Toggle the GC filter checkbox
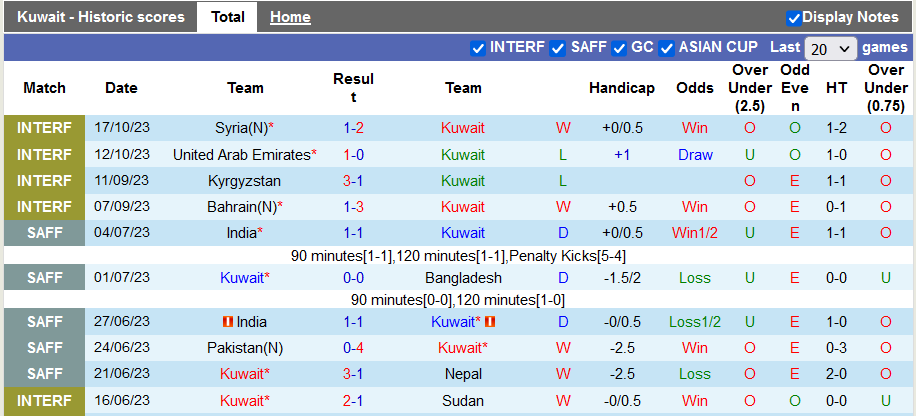 click(620, 48)
